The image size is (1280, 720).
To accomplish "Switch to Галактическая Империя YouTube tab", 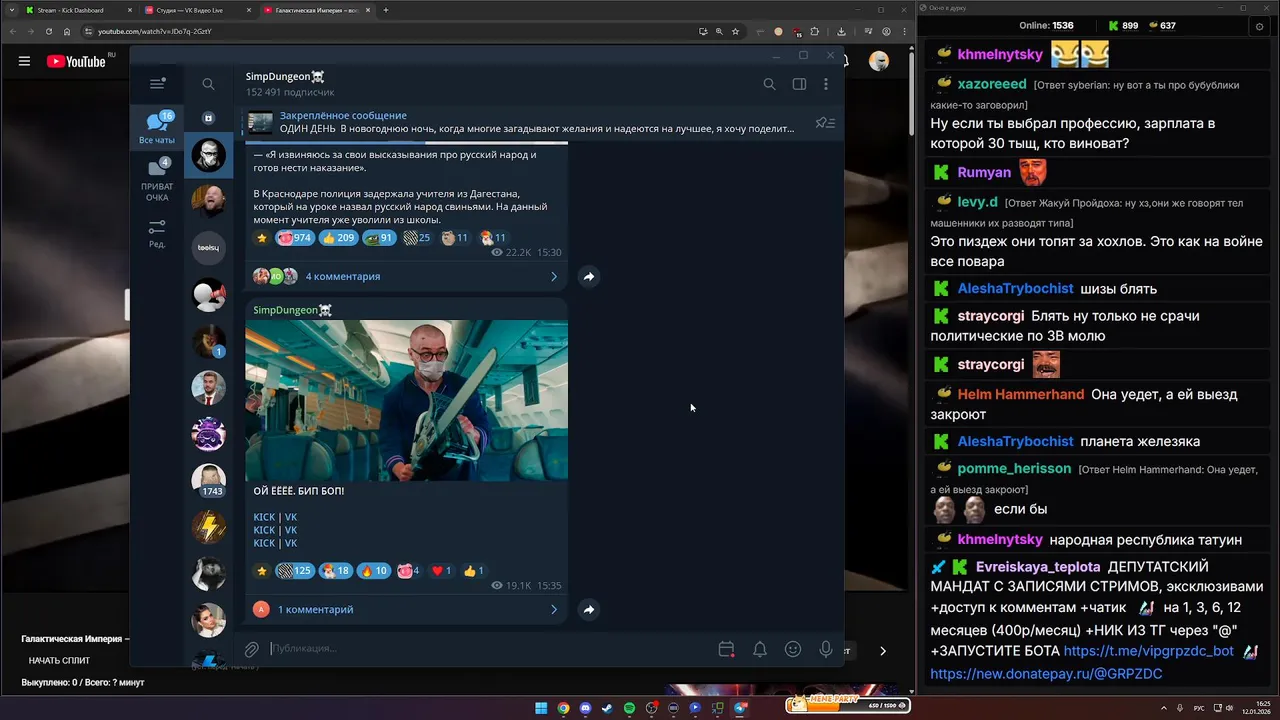I will click(316, 10).
